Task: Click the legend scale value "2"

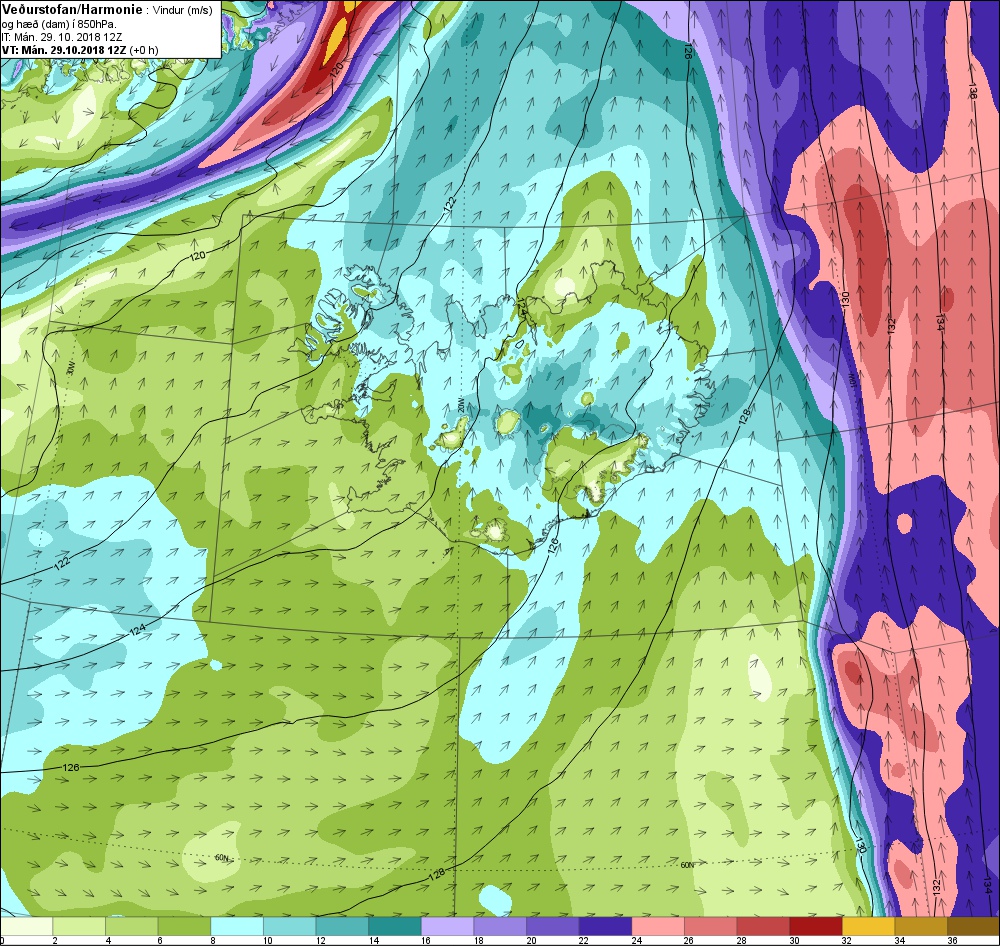Action: pyautogui.click(x=55, y=940)
